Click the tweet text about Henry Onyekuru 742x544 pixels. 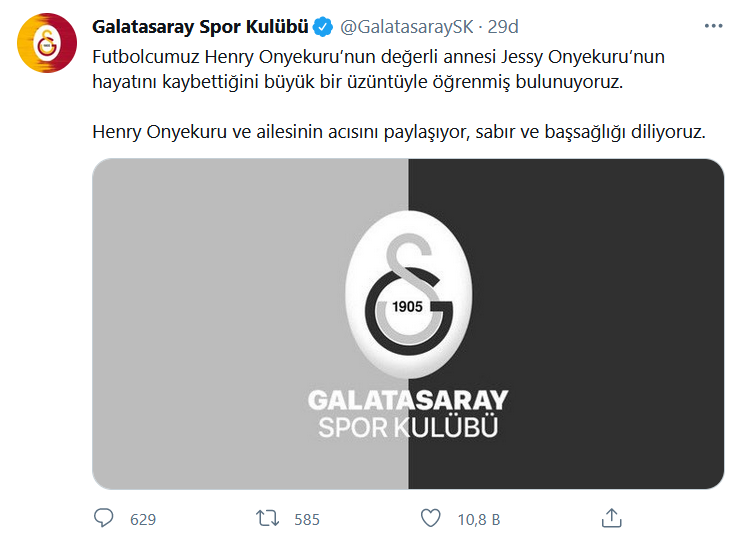(379, 69)
